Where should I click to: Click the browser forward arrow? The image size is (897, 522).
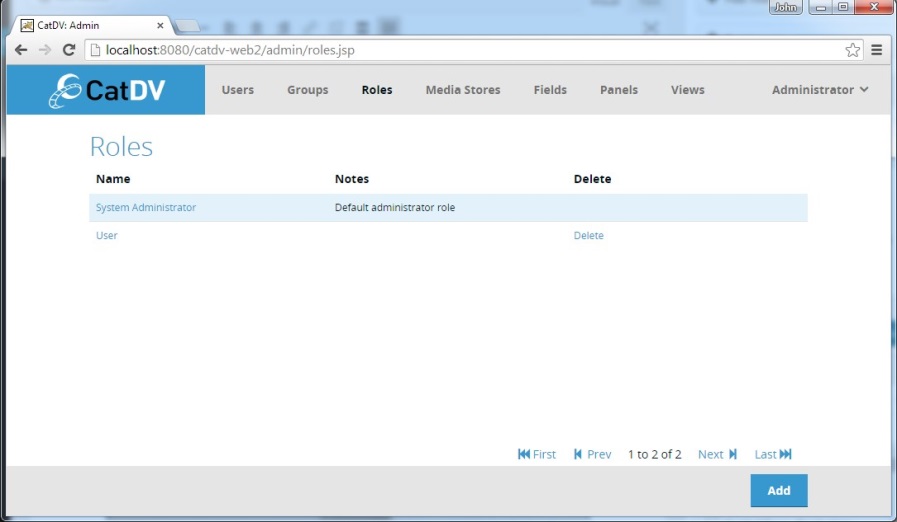coord(45,50)
